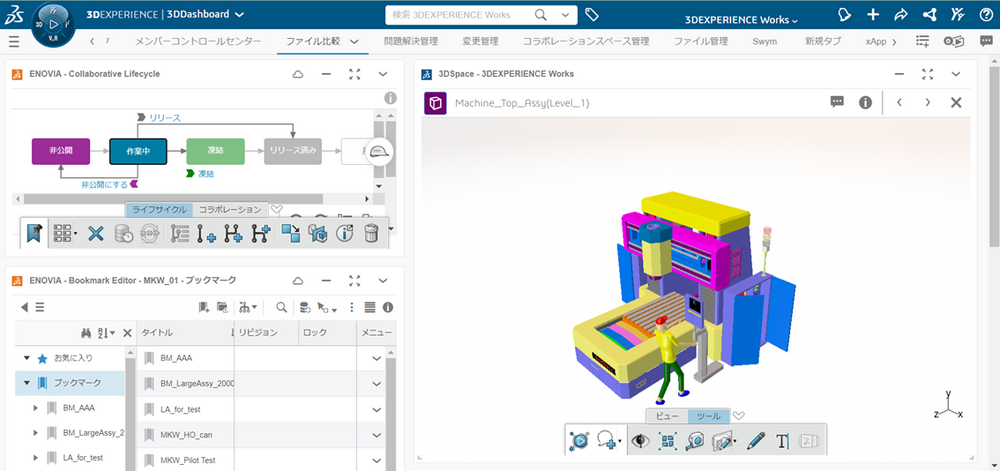Click the magnifier search icon in Bookmark Editor
This screenshot has height=471, width=1000.
click(281, 307)
